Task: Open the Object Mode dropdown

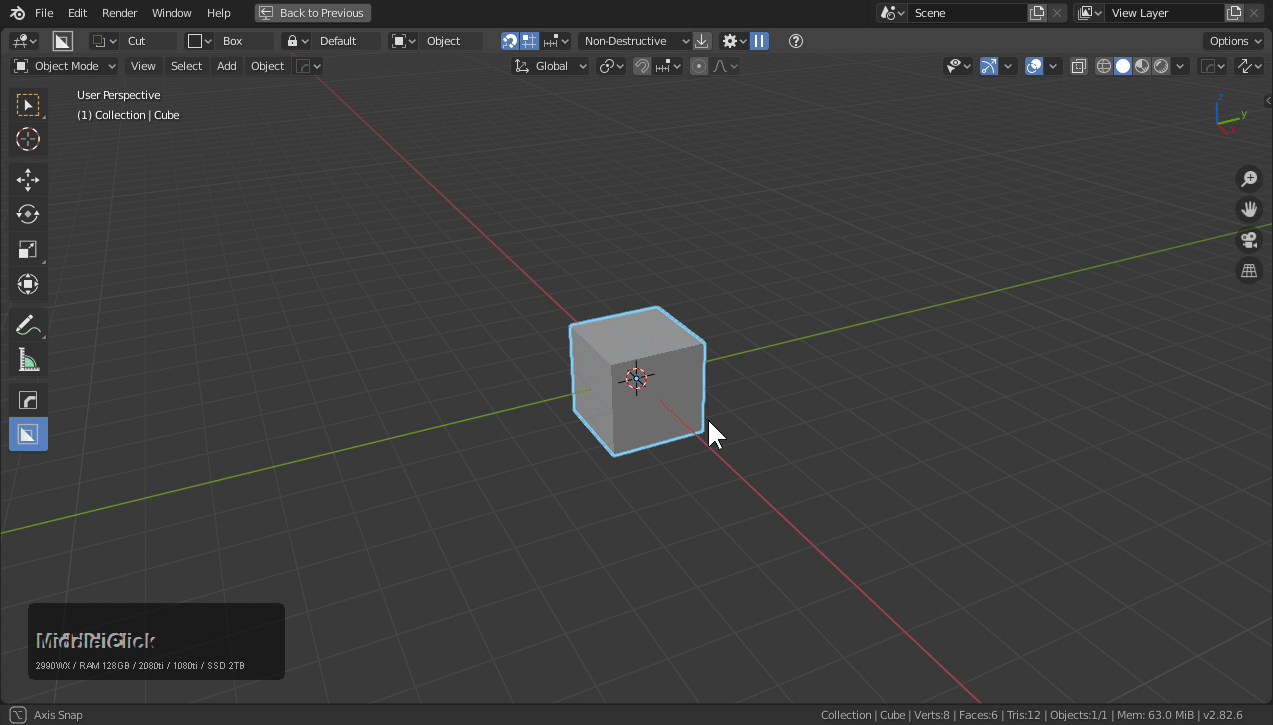Action: [x=65, y=66]
